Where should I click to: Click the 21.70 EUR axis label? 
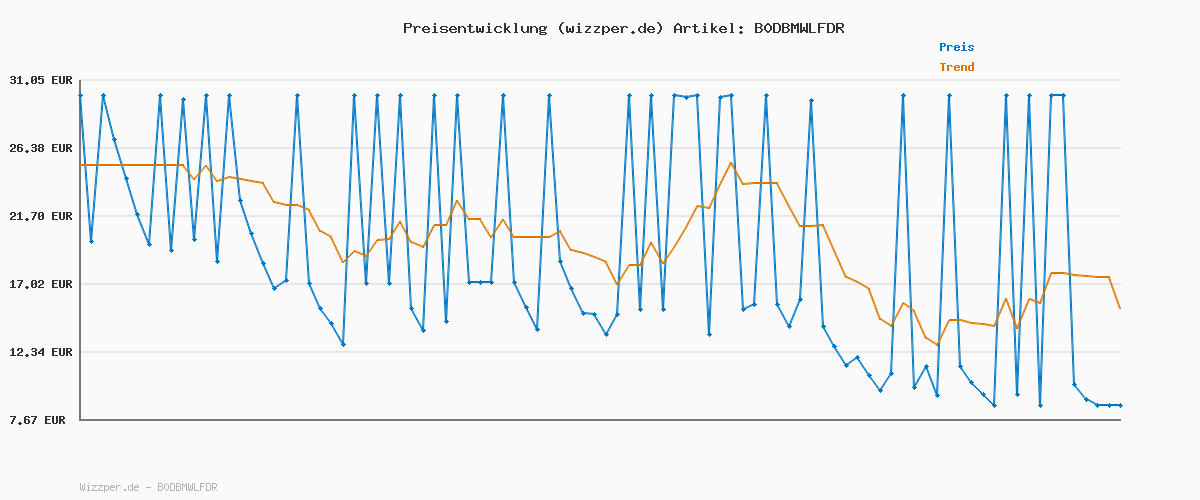41,216
